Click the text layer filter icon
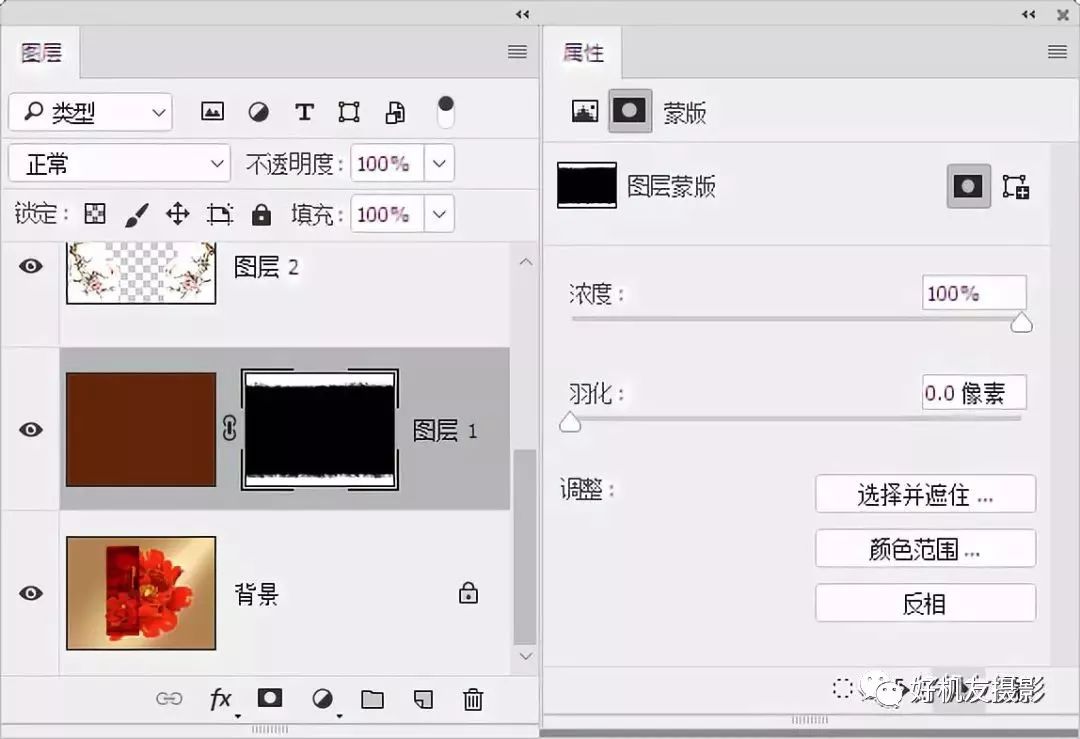Viewport: 1080px width, 739px height. (305, 112)
